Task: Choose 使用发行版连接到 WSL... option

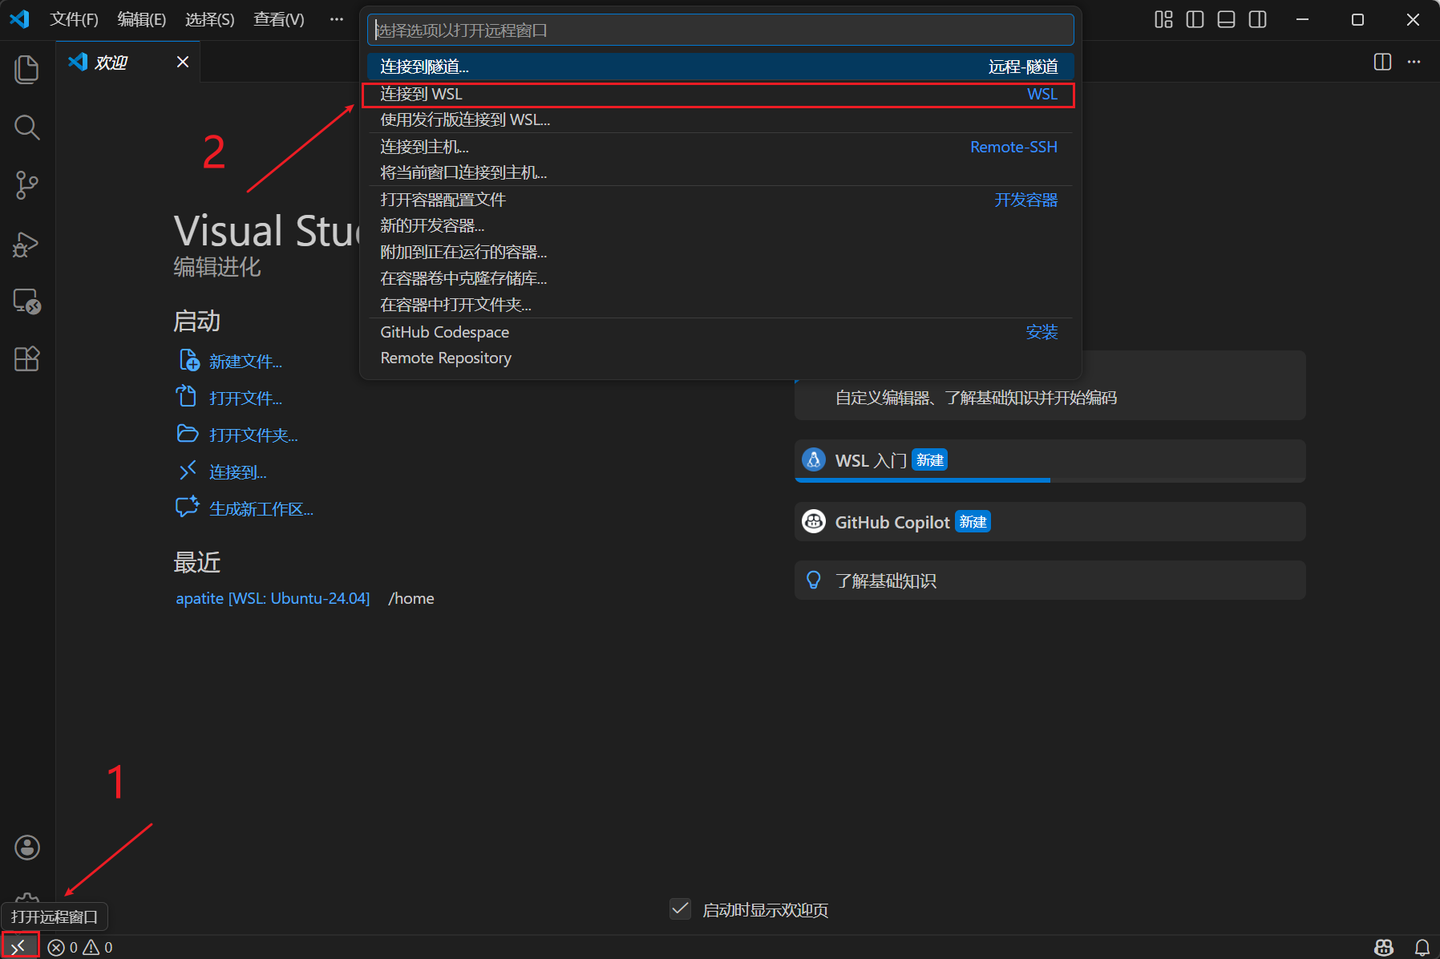Action: (x=720, y=120)
